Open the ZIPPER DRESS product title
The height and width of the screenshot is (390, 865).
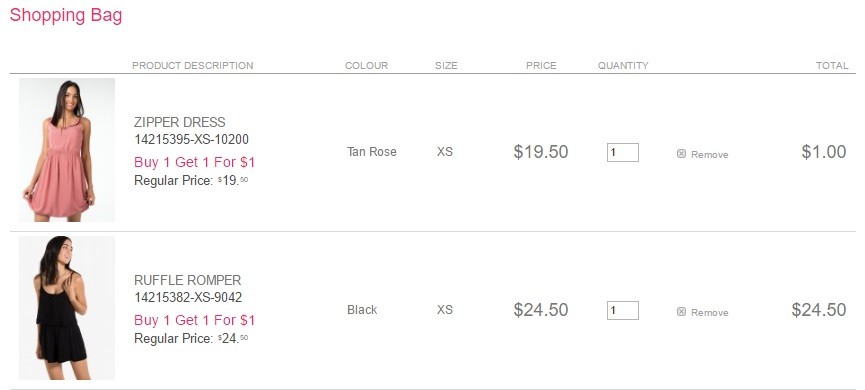(180, 122)
